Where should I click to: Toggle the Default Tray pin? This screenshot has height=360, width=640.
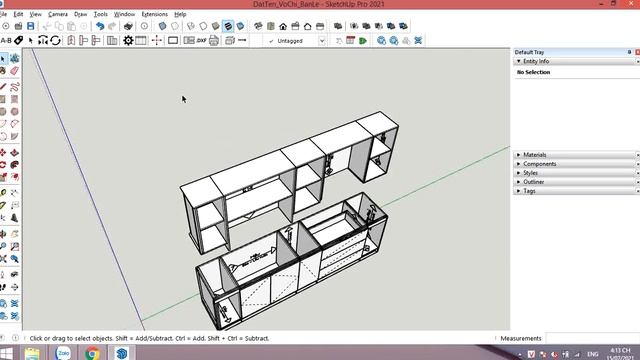629,52
